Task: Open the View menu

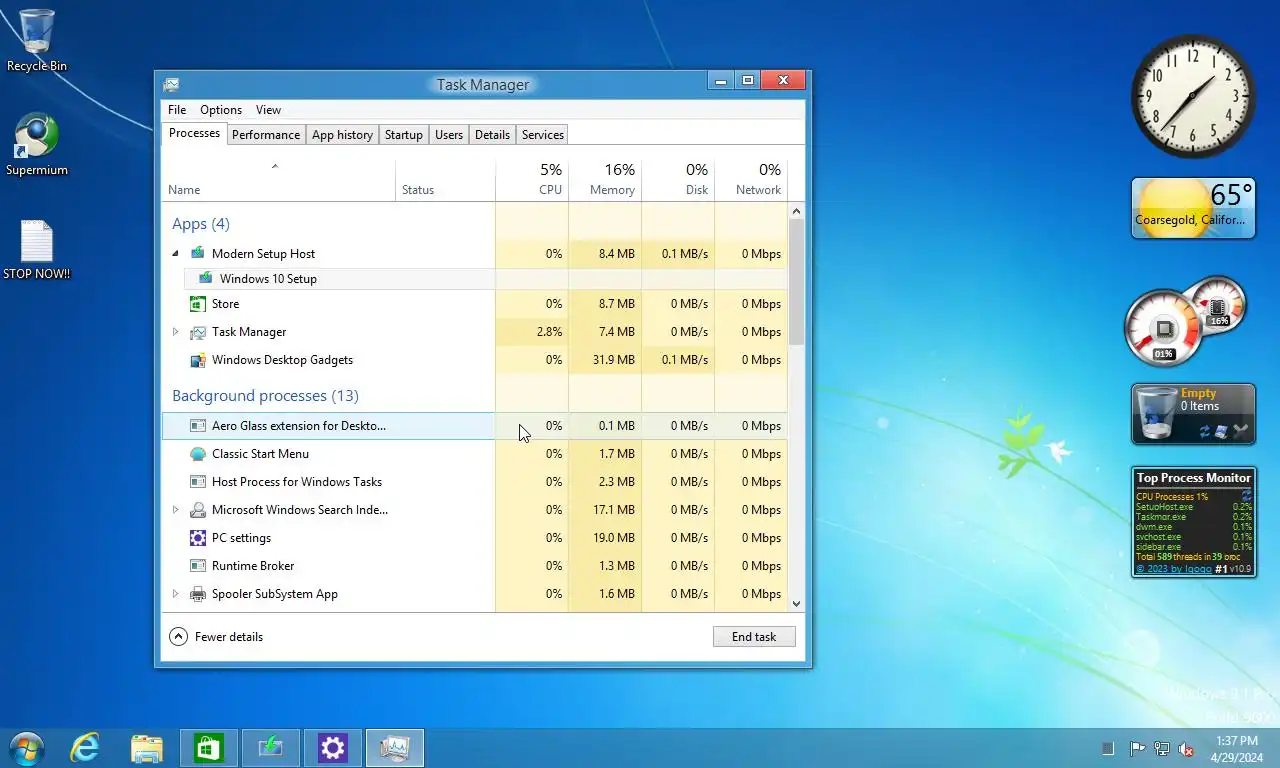Action: coord(268,110)
